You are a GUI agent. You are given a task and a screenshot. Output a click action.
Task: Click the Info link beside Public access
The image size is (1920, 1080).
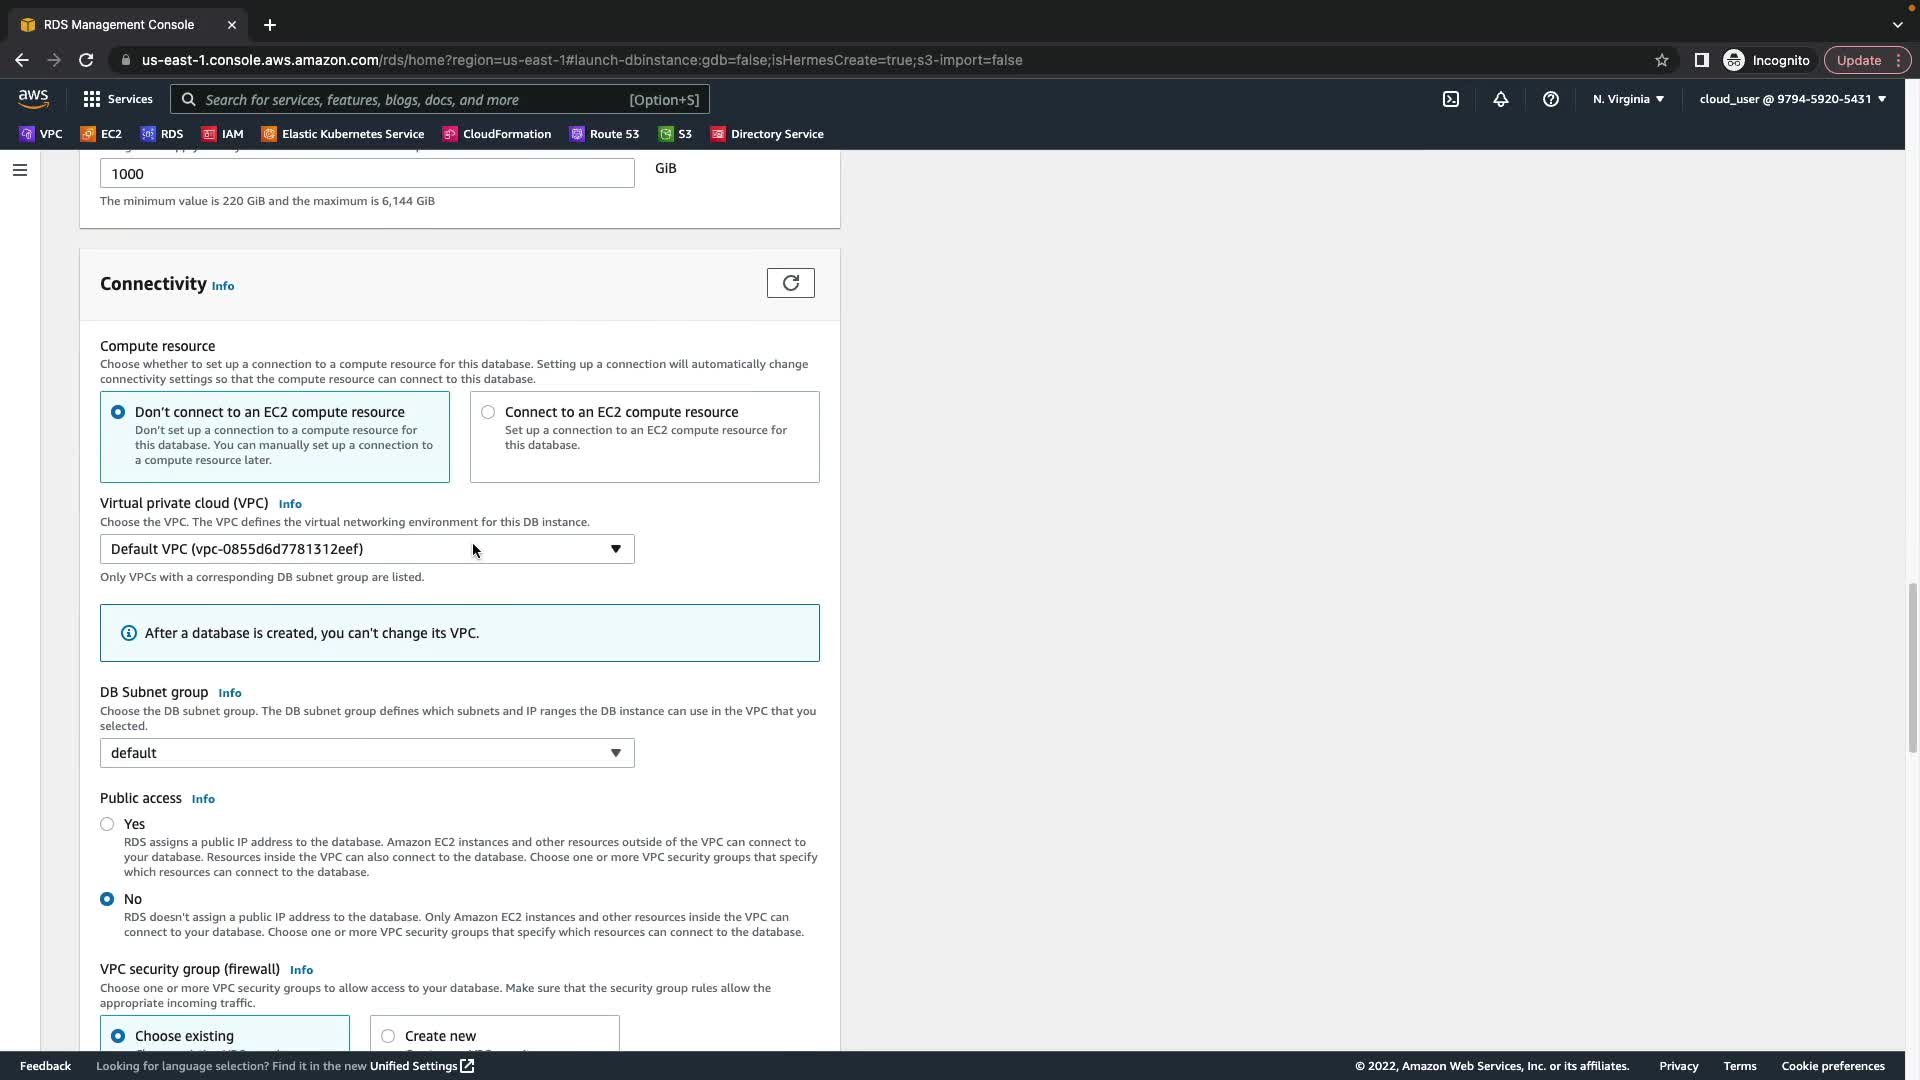pos(203,799)
